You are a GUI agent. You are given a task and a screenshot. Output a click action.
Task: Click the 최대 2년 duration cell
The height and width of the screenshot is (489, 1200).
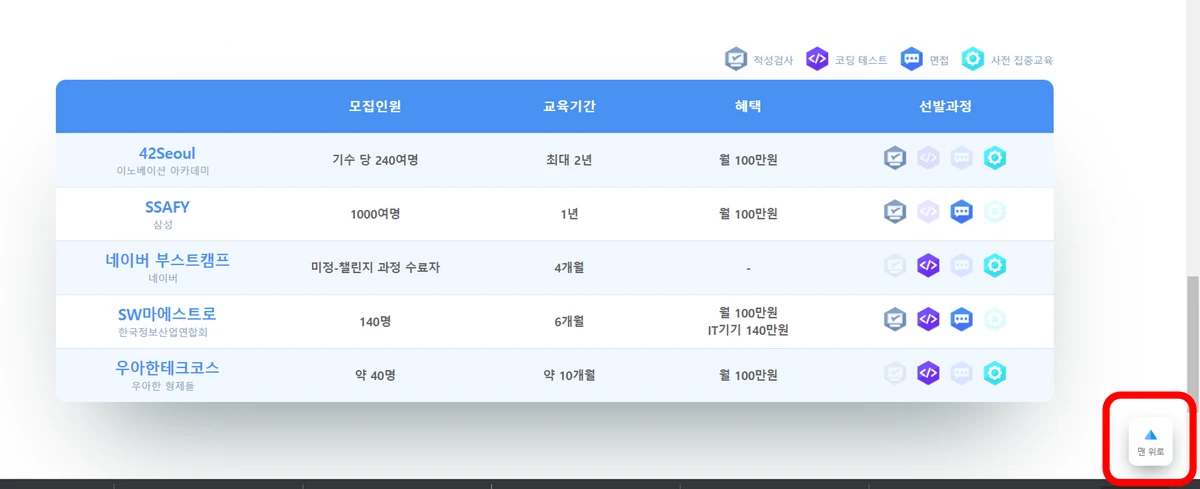[x=570, y=160]
